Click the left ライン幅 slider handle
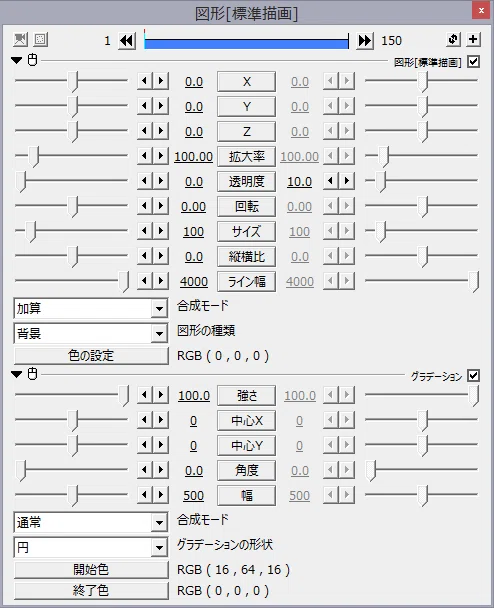Image resolution: width=494 pixels, height=608 pixels. tap(124, 281)
